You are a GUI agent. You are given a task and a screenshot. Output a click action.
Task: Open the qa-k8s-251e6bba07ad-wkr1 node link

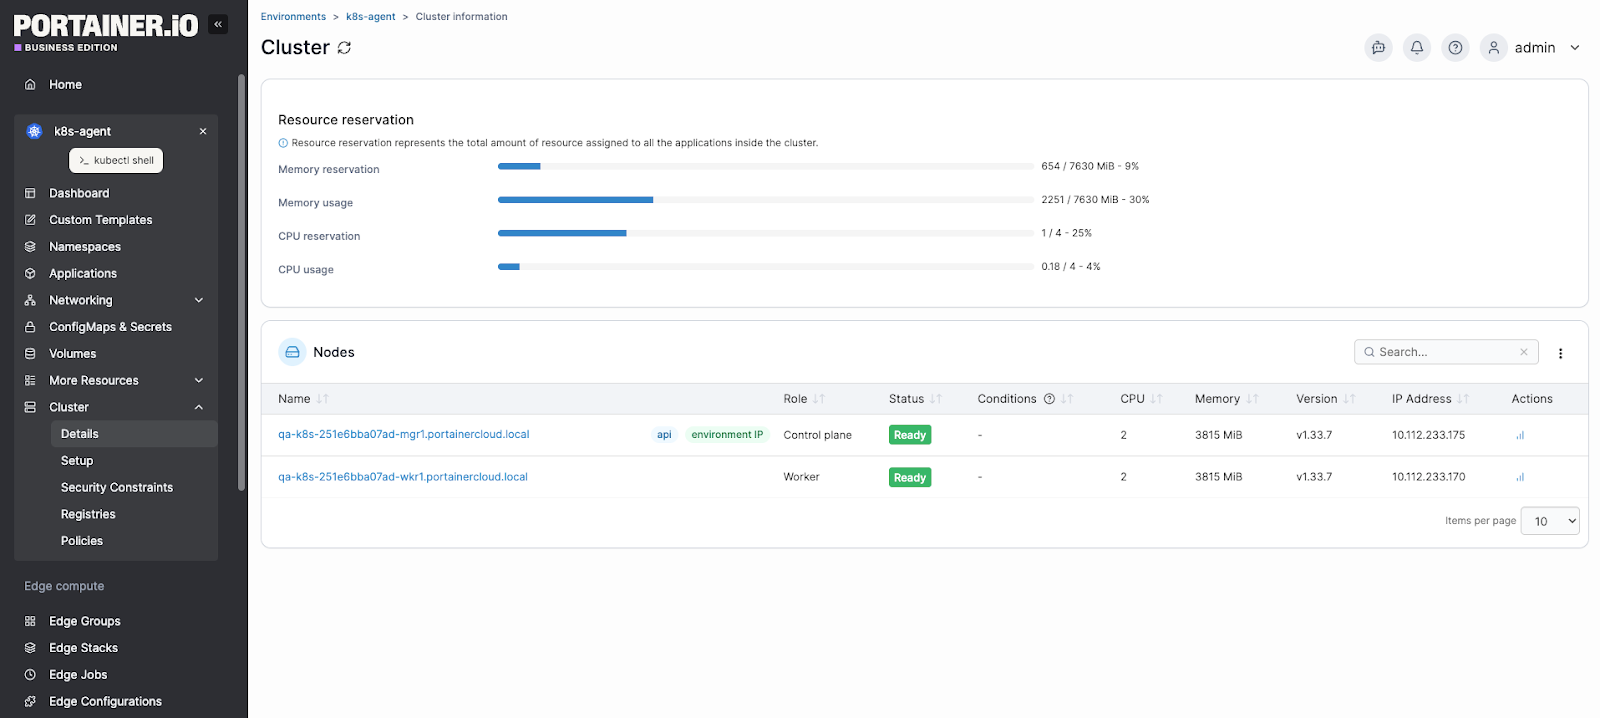click(403, 477)
